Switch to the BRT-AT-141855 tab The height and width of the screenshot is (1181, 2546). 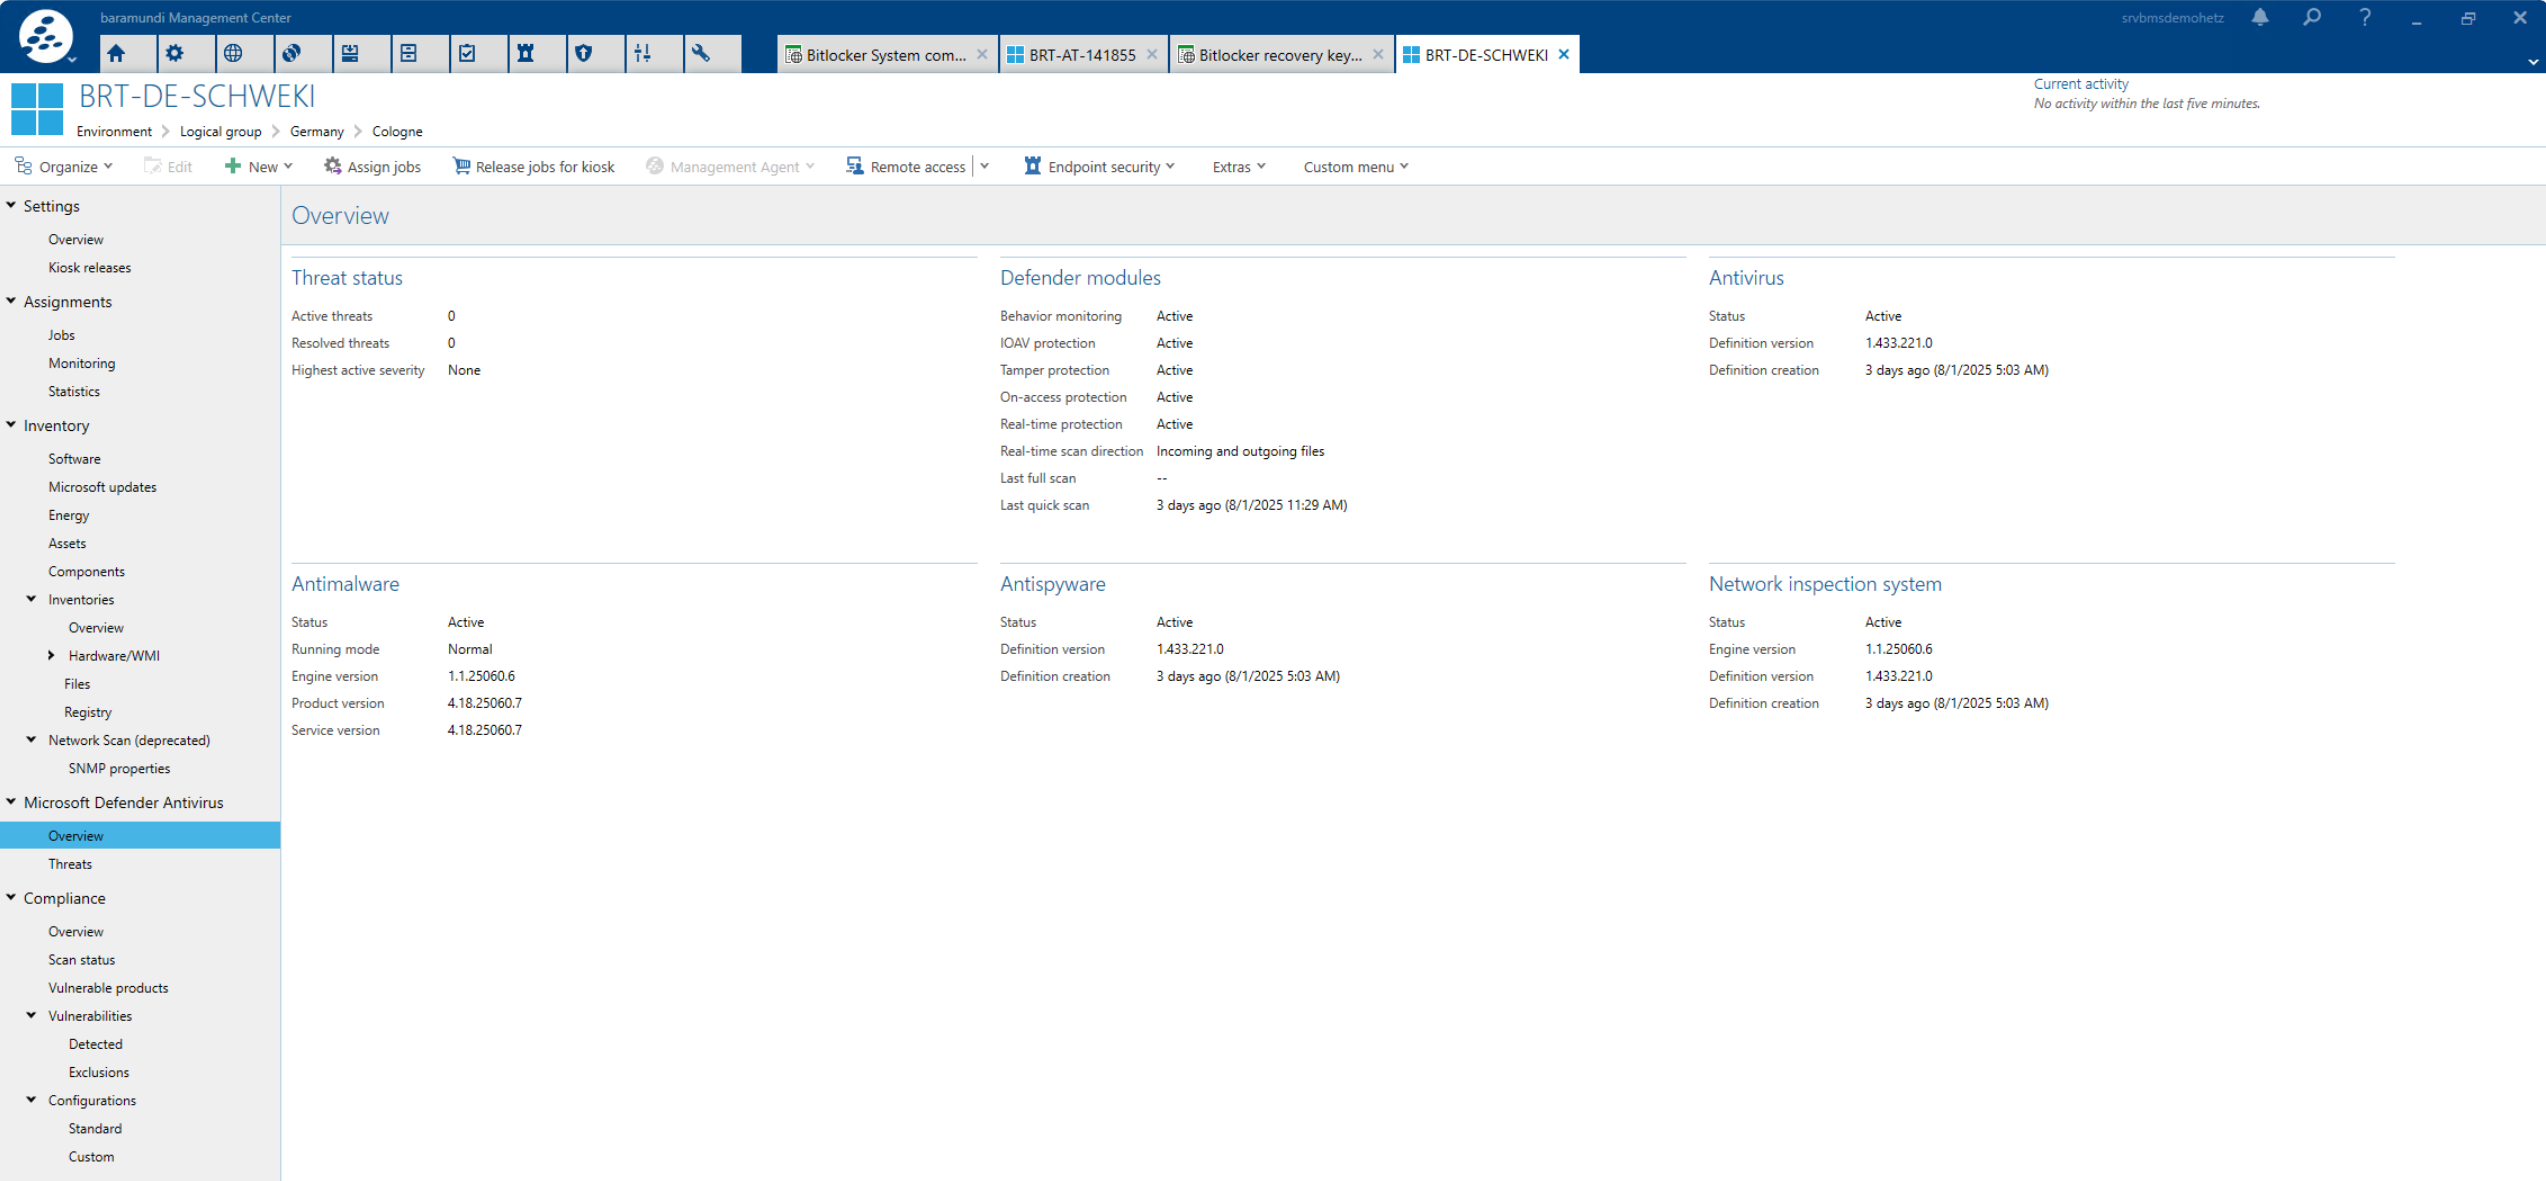point(1081,55)
